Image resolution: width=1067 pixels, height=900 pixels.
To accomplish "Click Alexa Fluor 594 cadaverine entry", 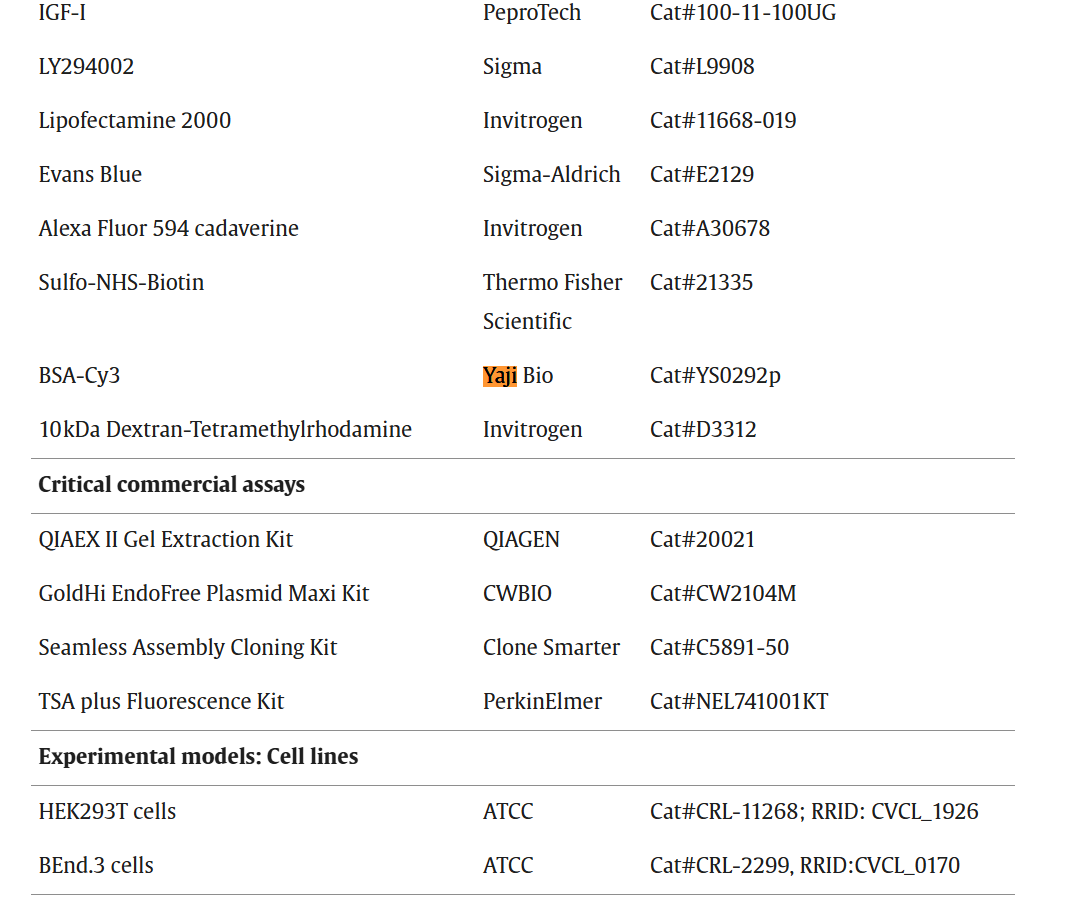I will click(x=168, y=229).
